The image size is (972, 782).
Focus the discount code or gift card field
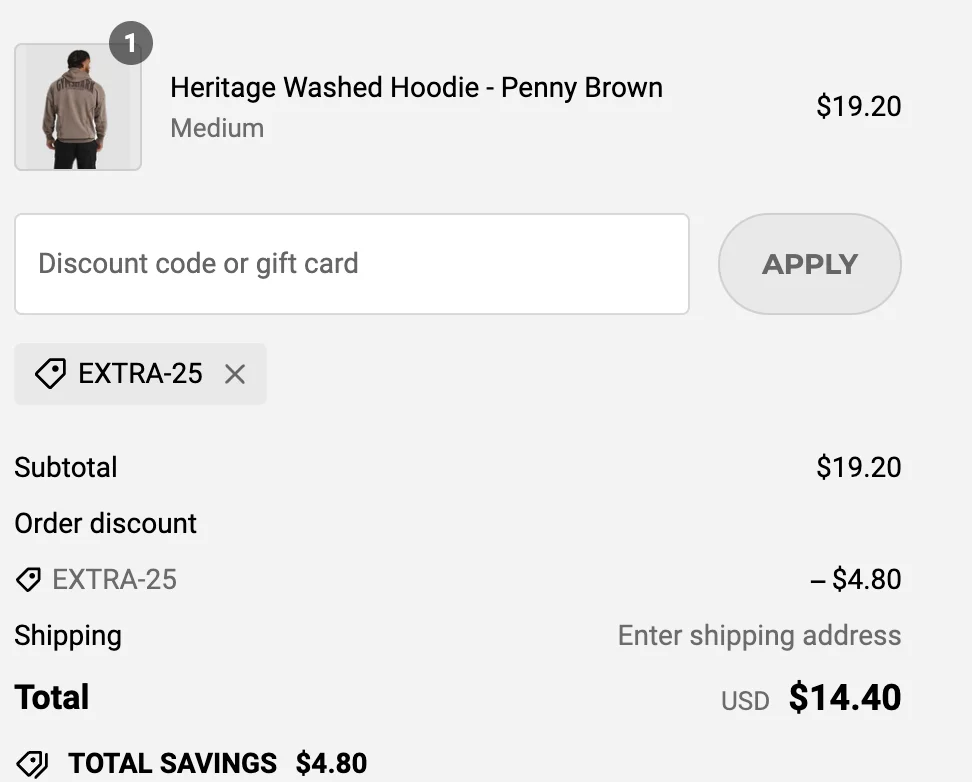click(x=352, y=264)
